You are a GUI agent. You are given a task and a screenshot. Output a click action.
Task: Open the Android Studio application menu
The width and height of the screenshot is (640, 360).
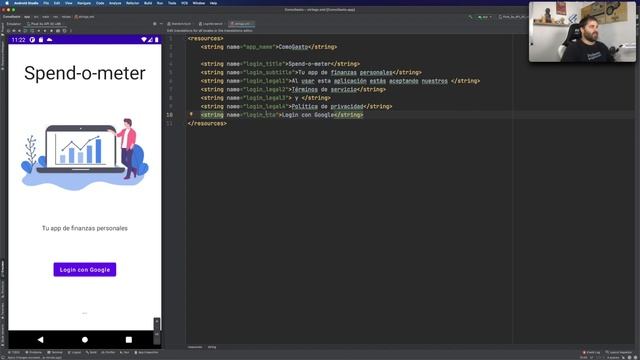[x=26, y=3]
